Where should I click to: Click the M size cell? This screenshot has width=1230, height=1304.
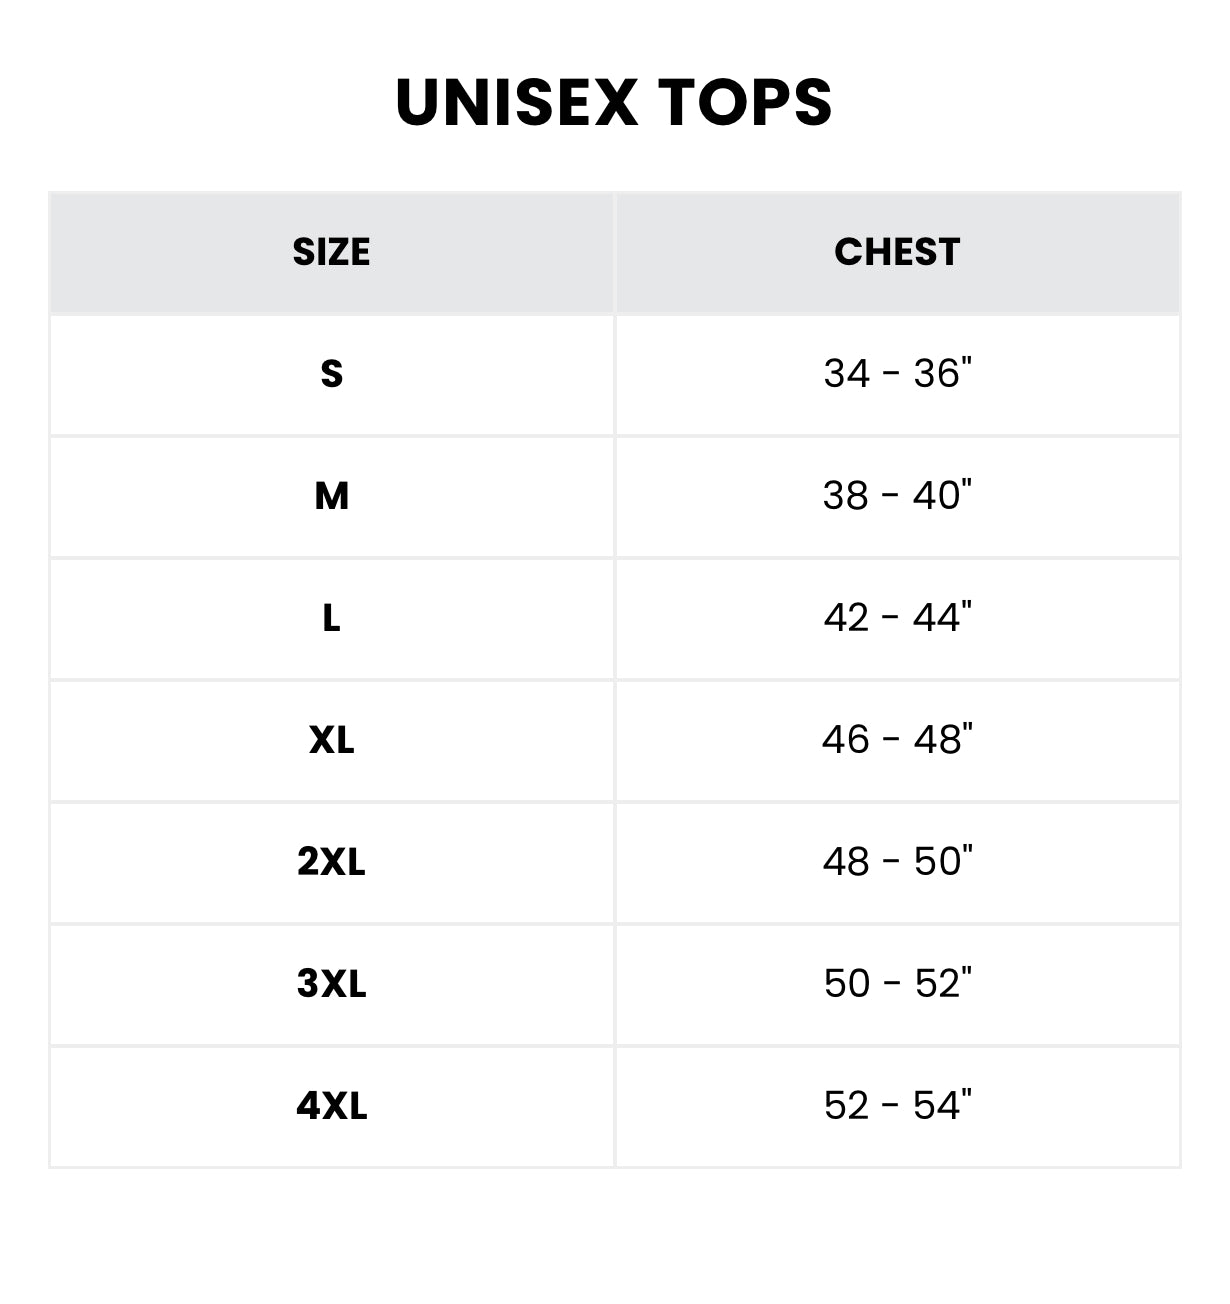pos(331,496)
